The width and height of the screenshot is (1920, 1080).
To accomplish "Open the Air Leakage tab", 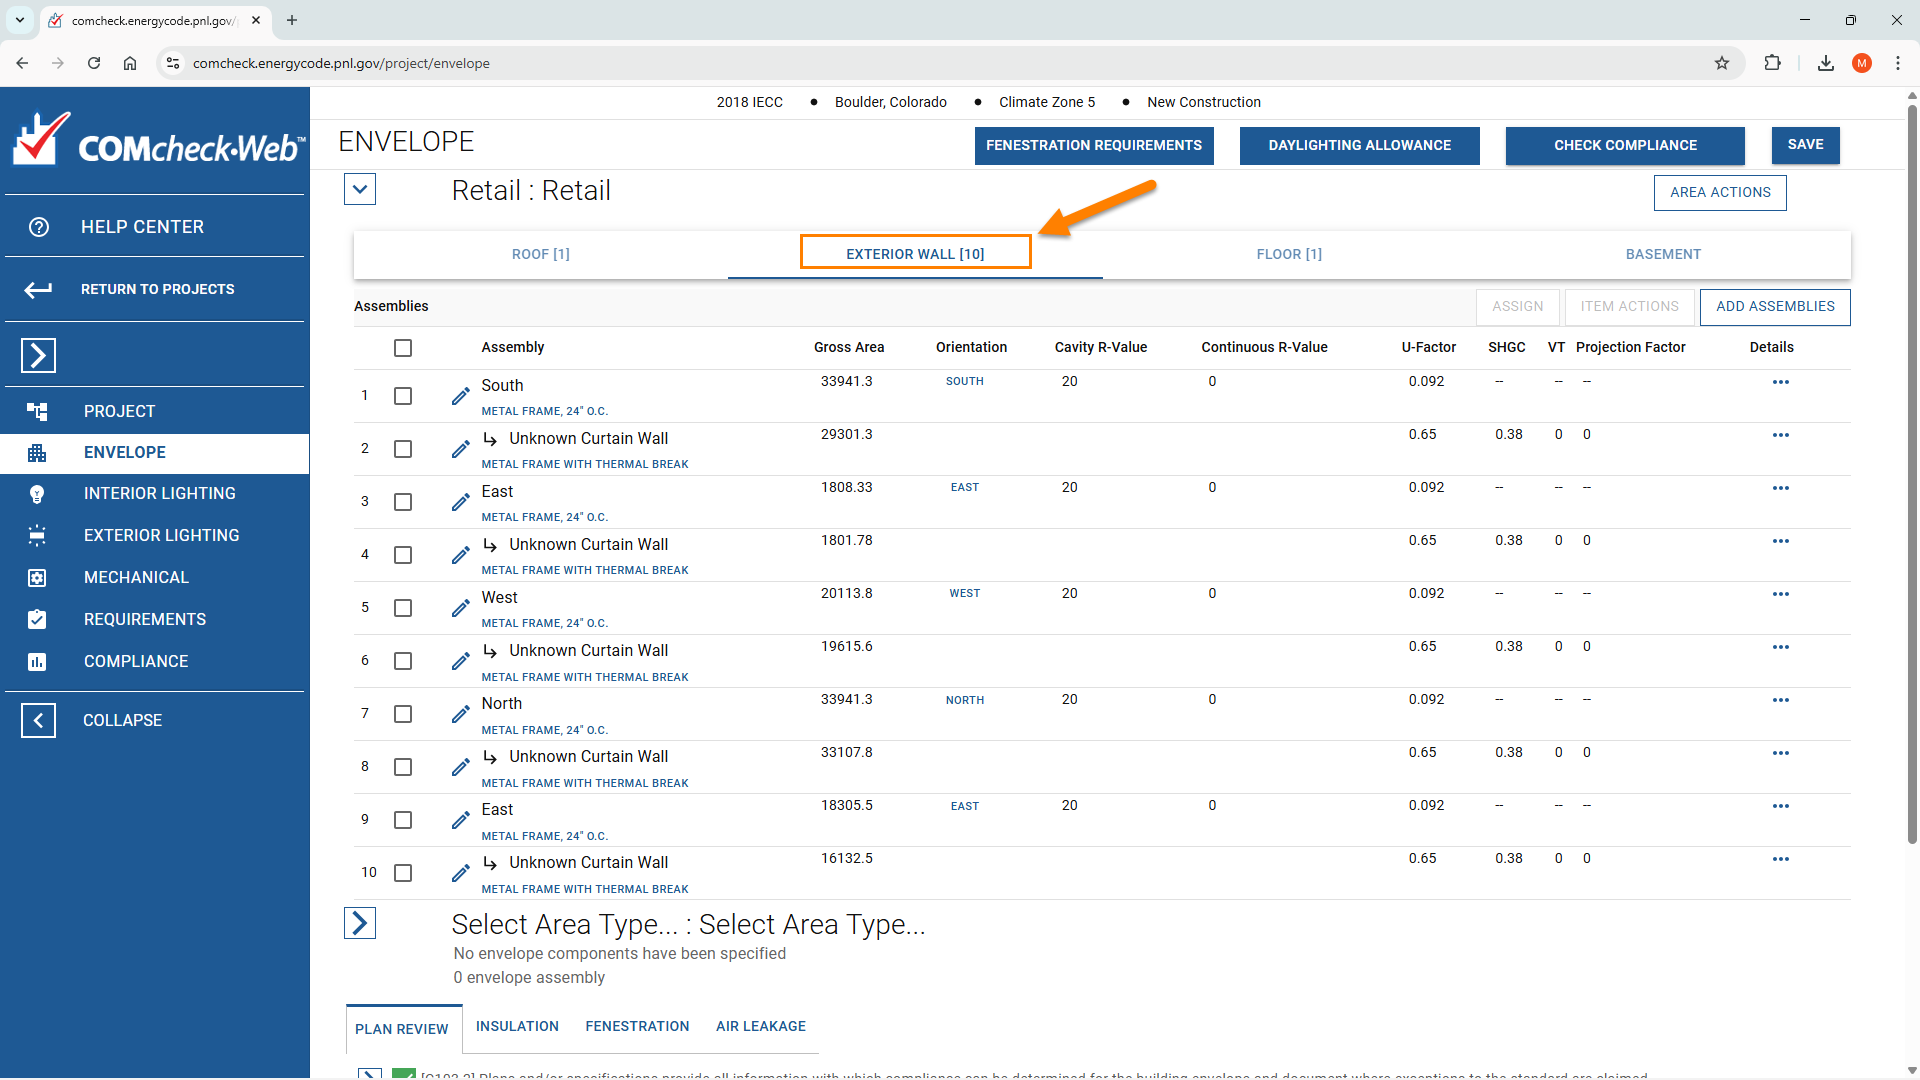I will coord(761,1027).
